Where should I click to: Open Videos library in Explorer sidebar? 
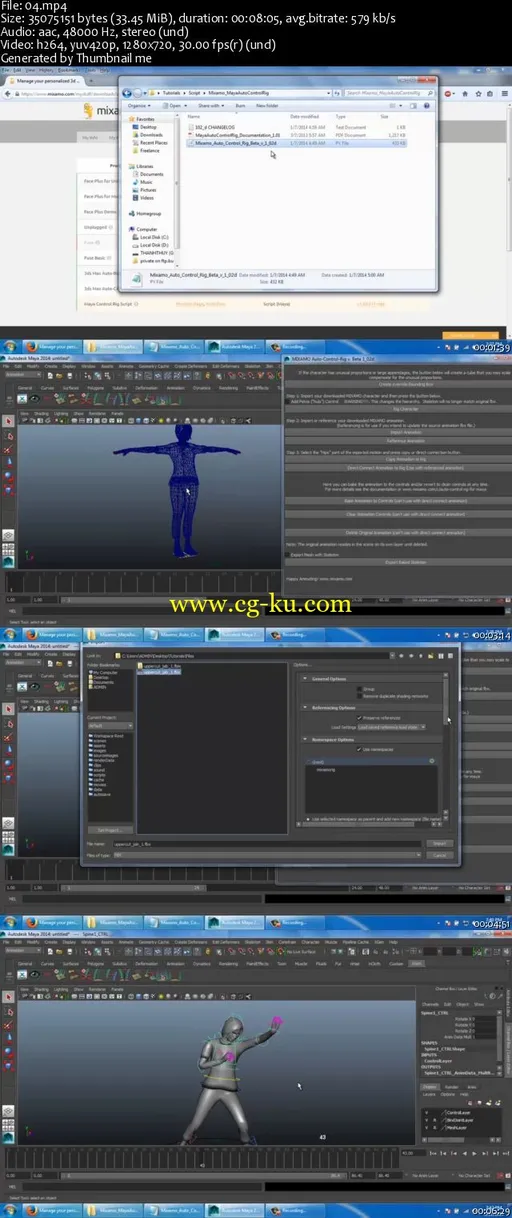tap(147, 197)
